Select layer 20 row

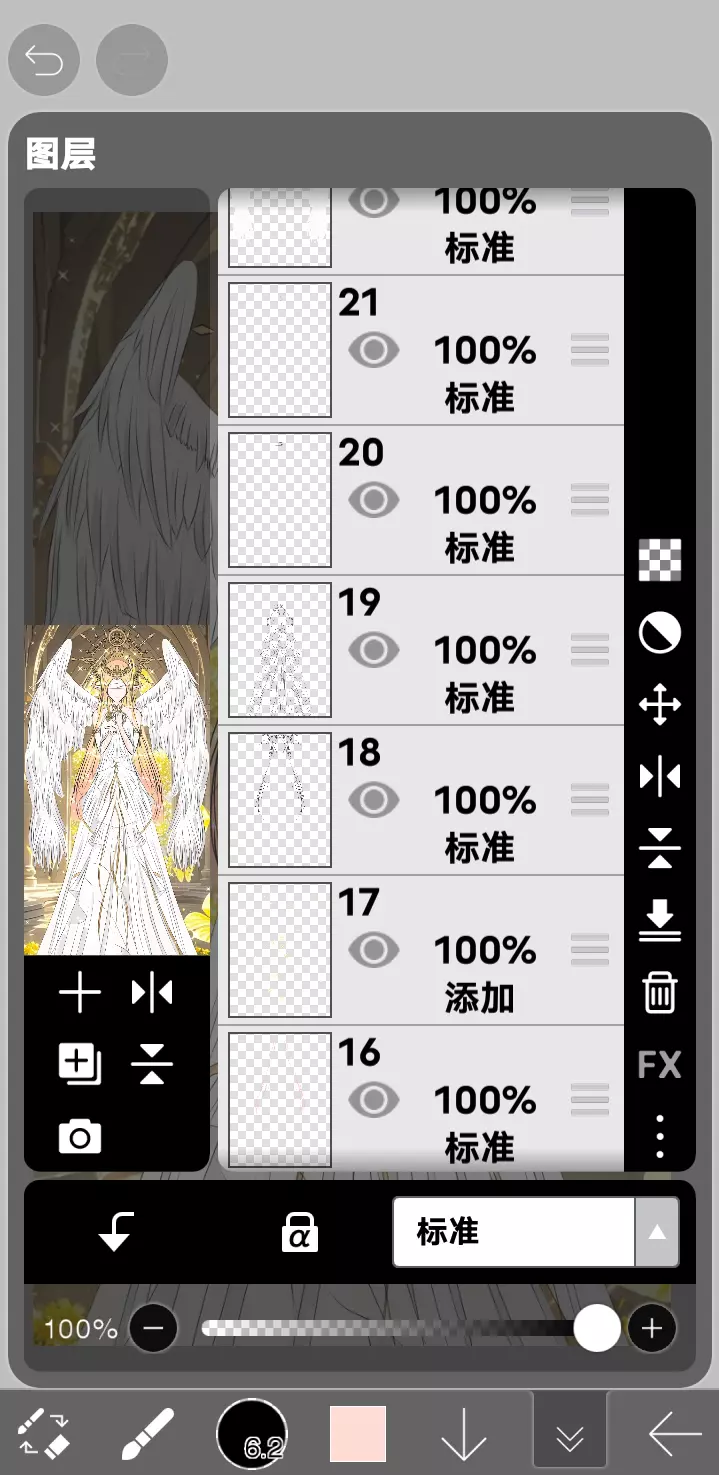click(421, 500)
